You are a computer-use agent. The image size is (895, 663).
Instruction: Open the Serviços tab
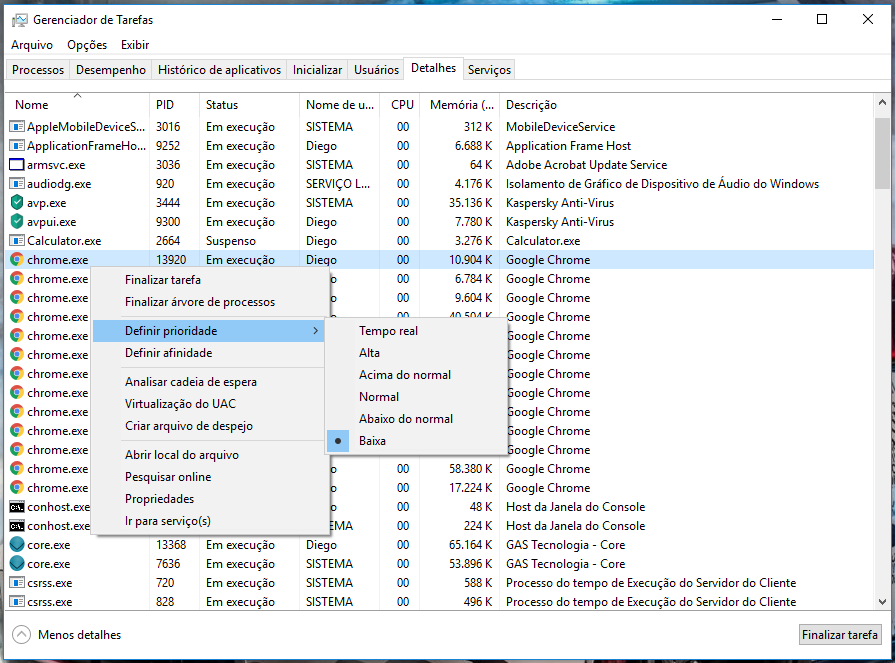click(489, 70)
